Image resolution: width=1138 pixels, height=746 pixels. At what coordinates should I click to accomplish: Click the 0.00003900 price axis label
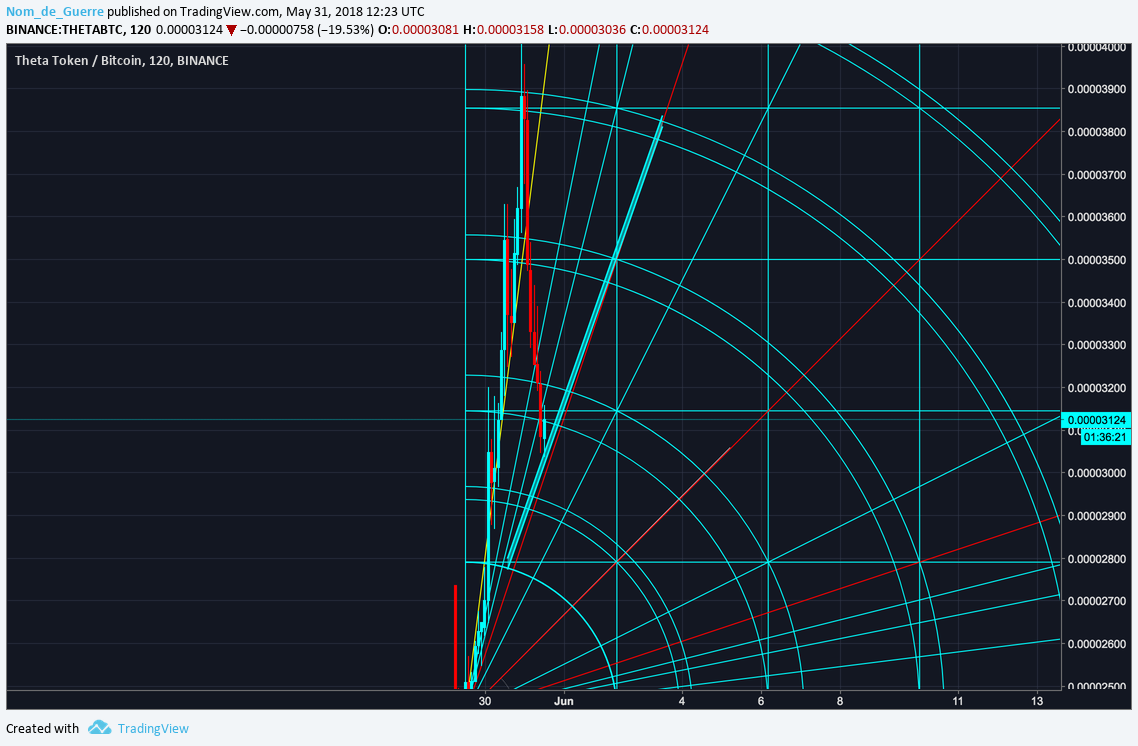[1097, 89]
